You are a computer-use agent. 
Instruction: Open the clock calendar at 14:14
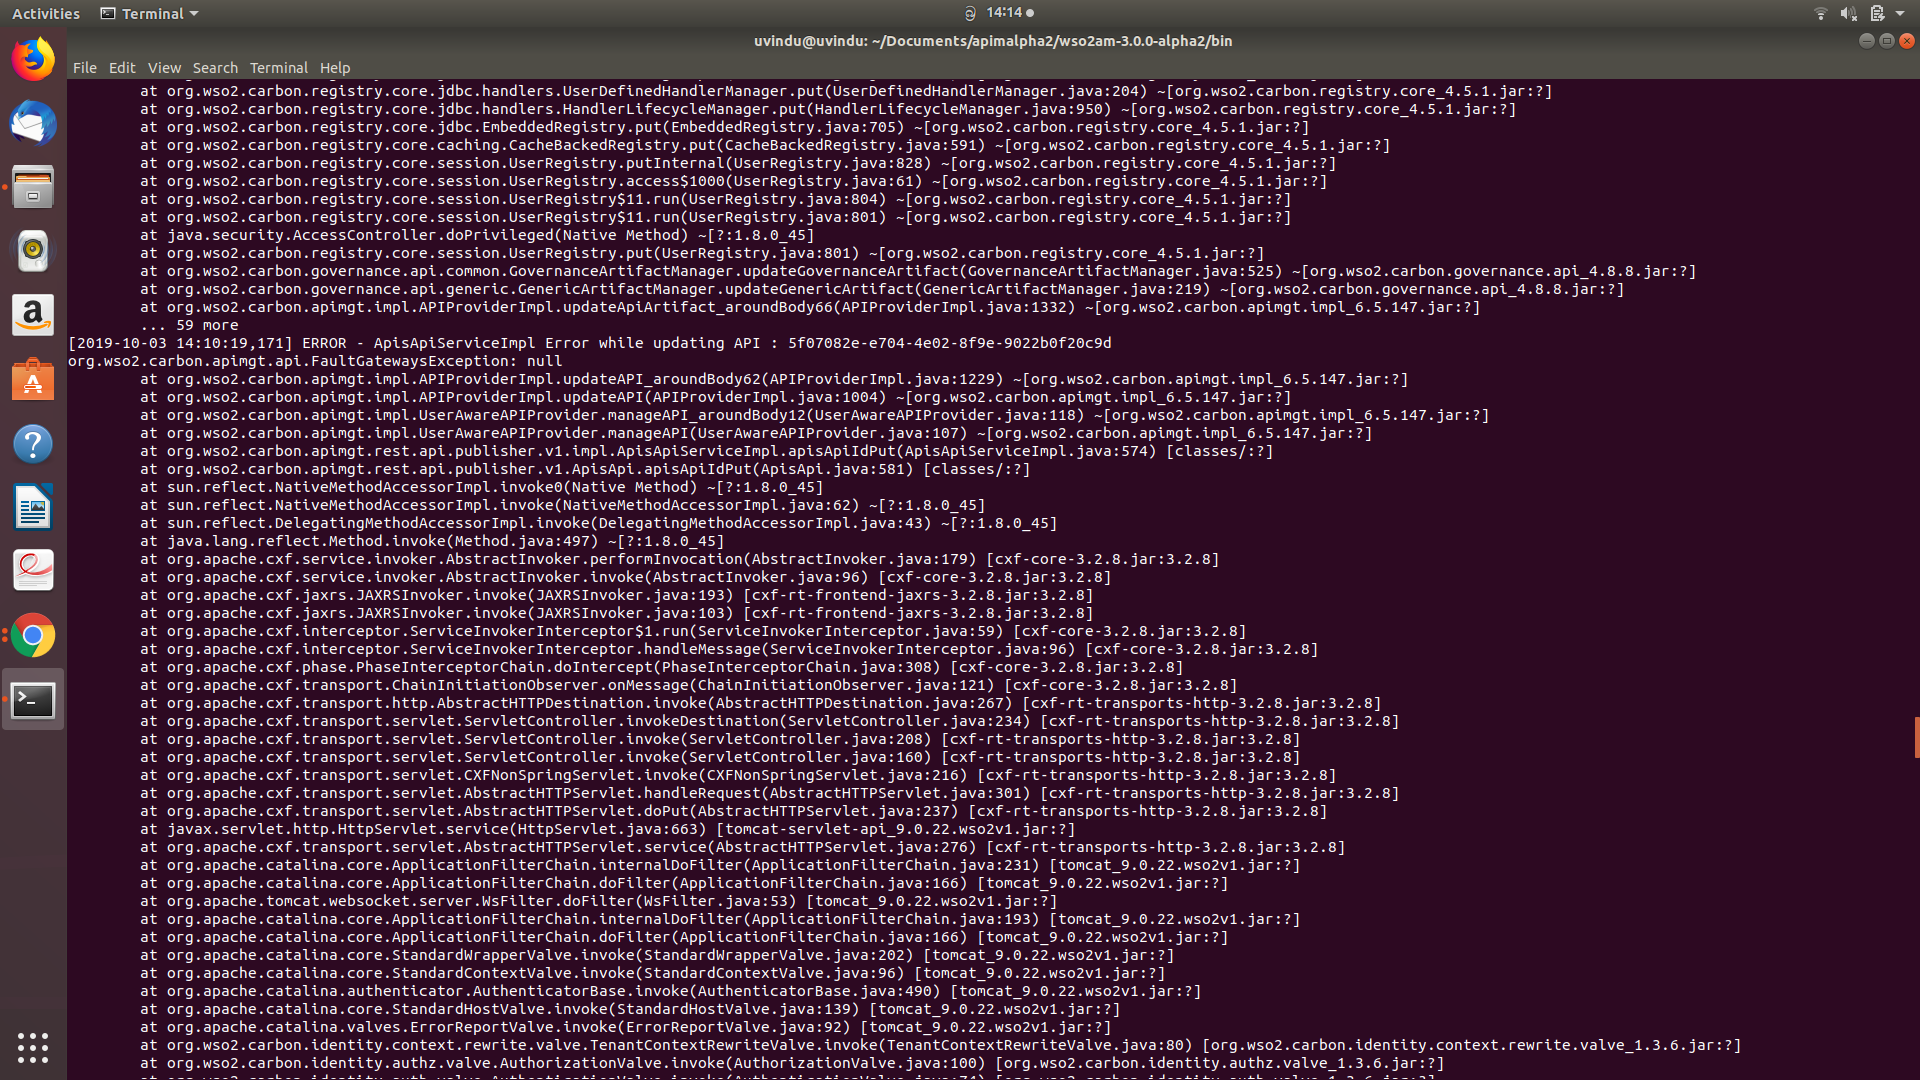click(x=1004, y=13)
